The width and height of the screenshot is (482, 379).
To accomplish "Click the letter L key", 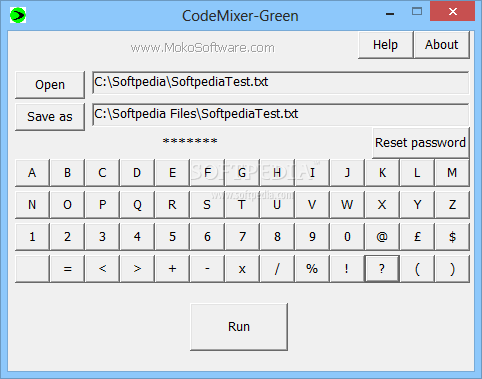I will click(417, 173).
